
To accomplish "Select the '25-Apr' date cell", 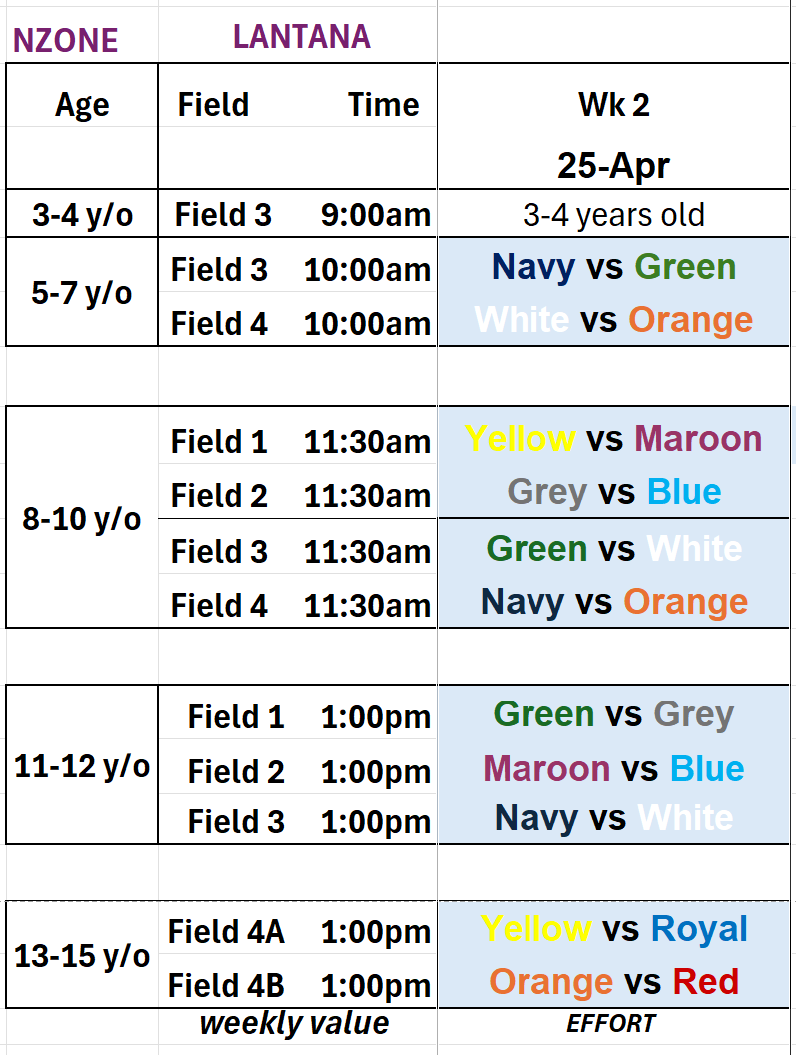I will click(613, 165).
